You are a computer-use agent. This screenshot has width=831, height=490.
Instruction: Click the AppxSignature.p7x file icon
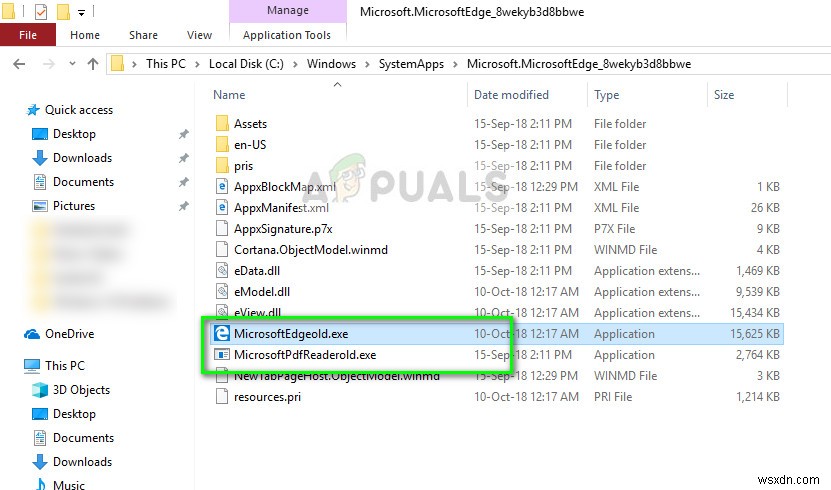click(x=222, y=228)
